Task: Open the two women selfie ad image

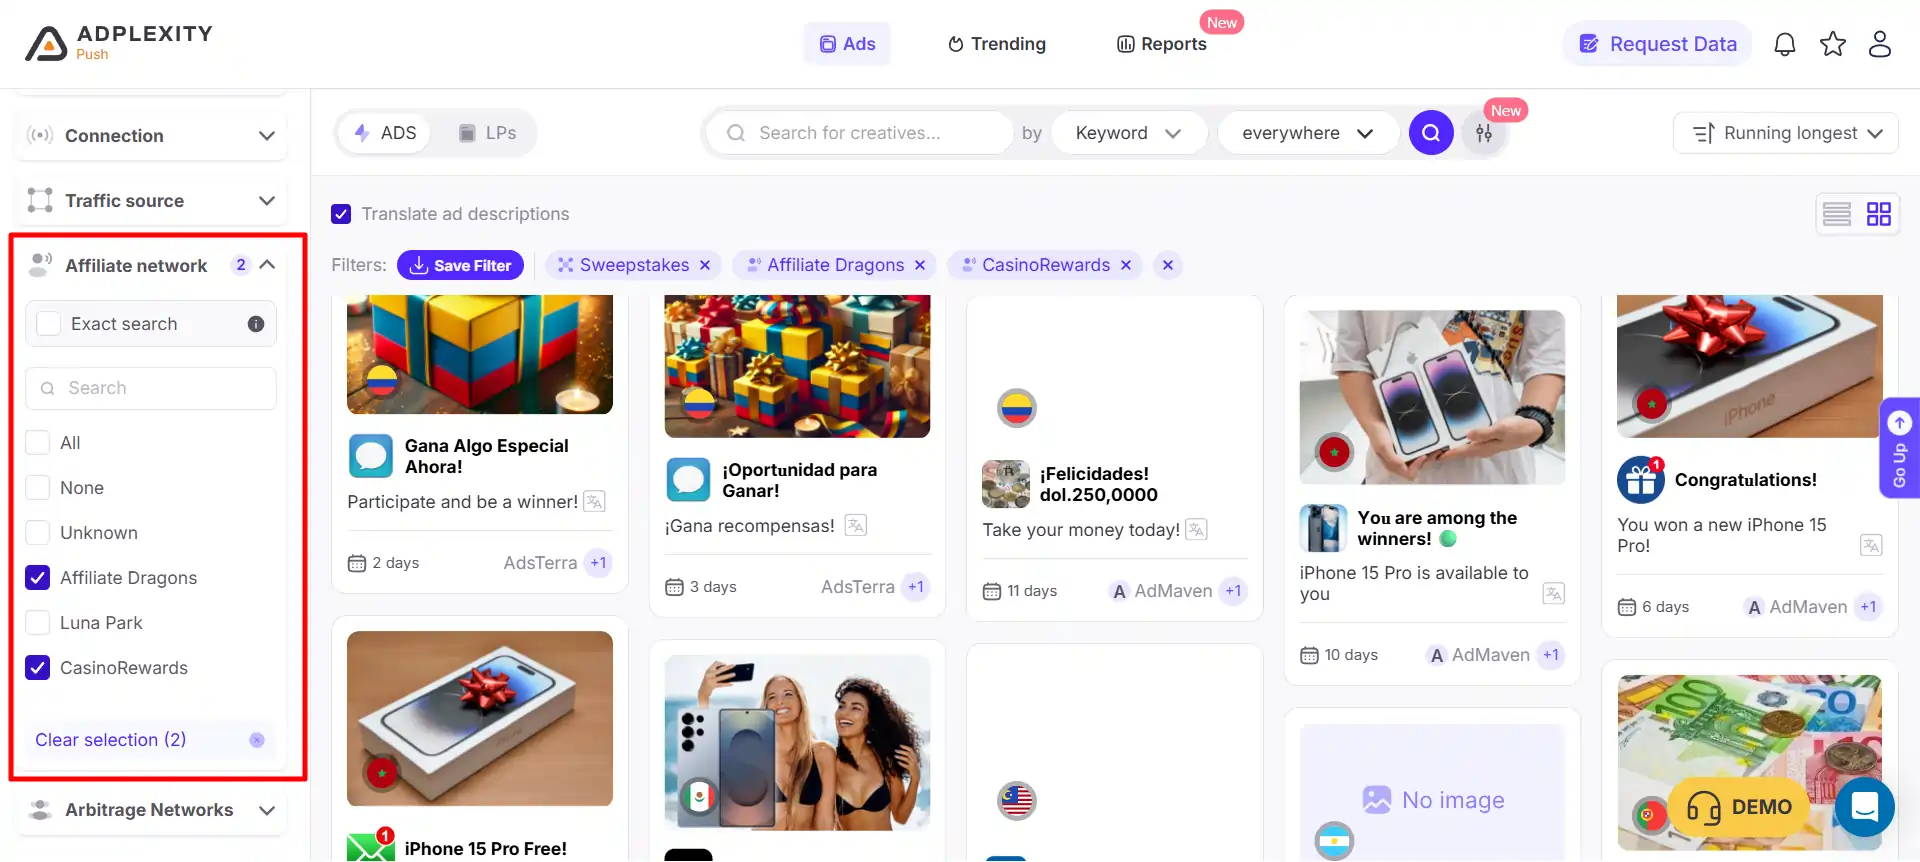Action: pos(797,742)
